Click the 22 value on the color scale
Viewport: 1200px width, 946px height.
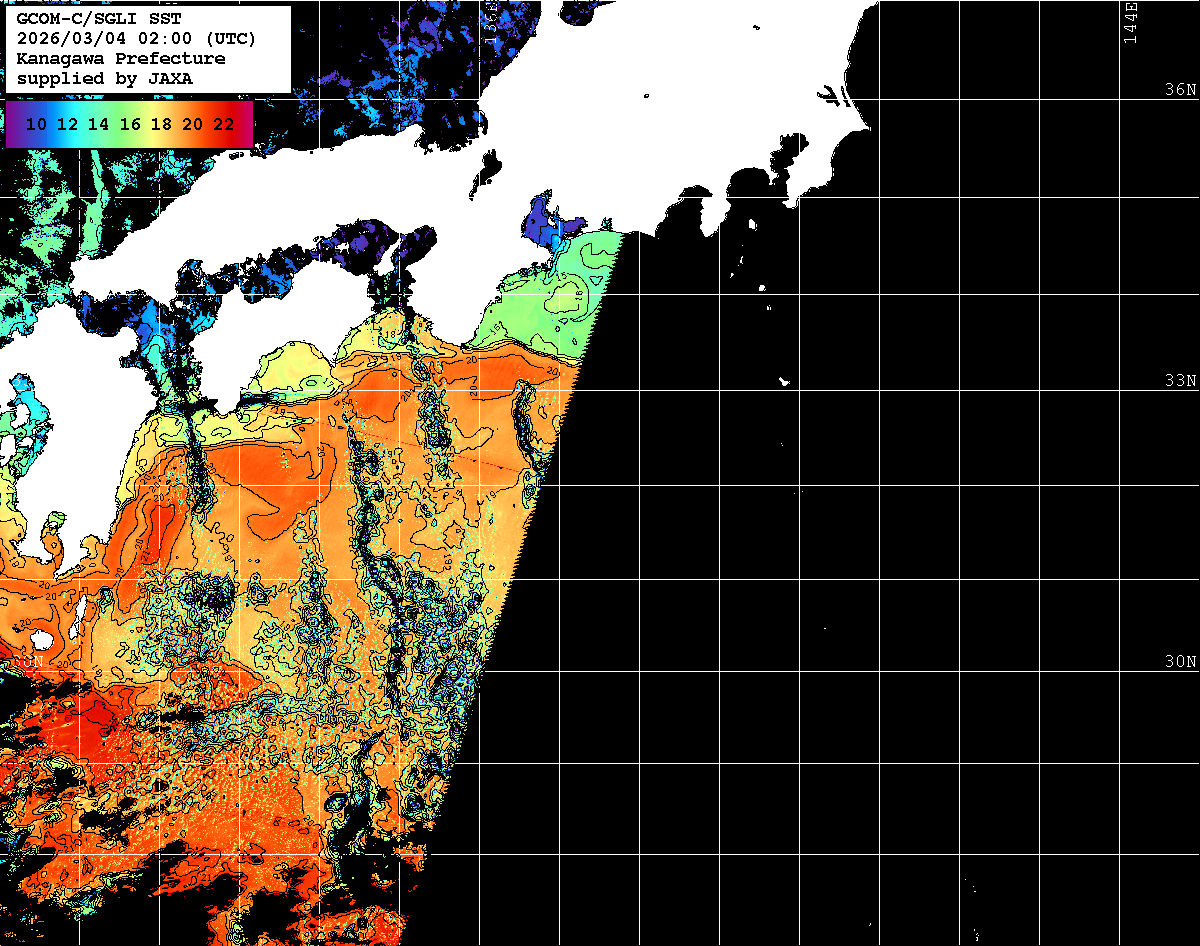click(x=224, y=124)
